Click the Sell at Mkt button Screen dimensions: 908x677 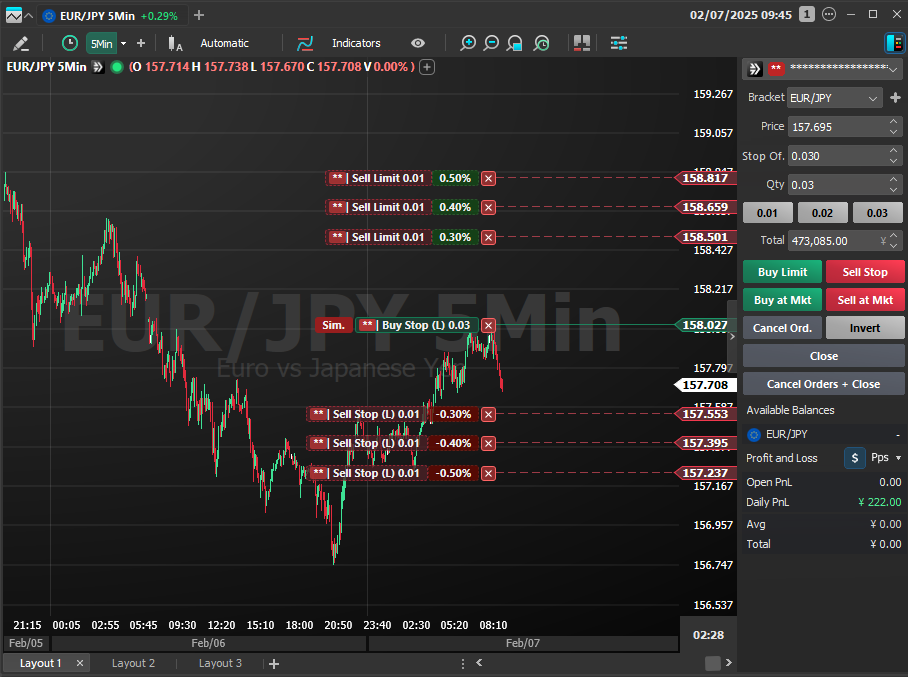tap(864, 300)
